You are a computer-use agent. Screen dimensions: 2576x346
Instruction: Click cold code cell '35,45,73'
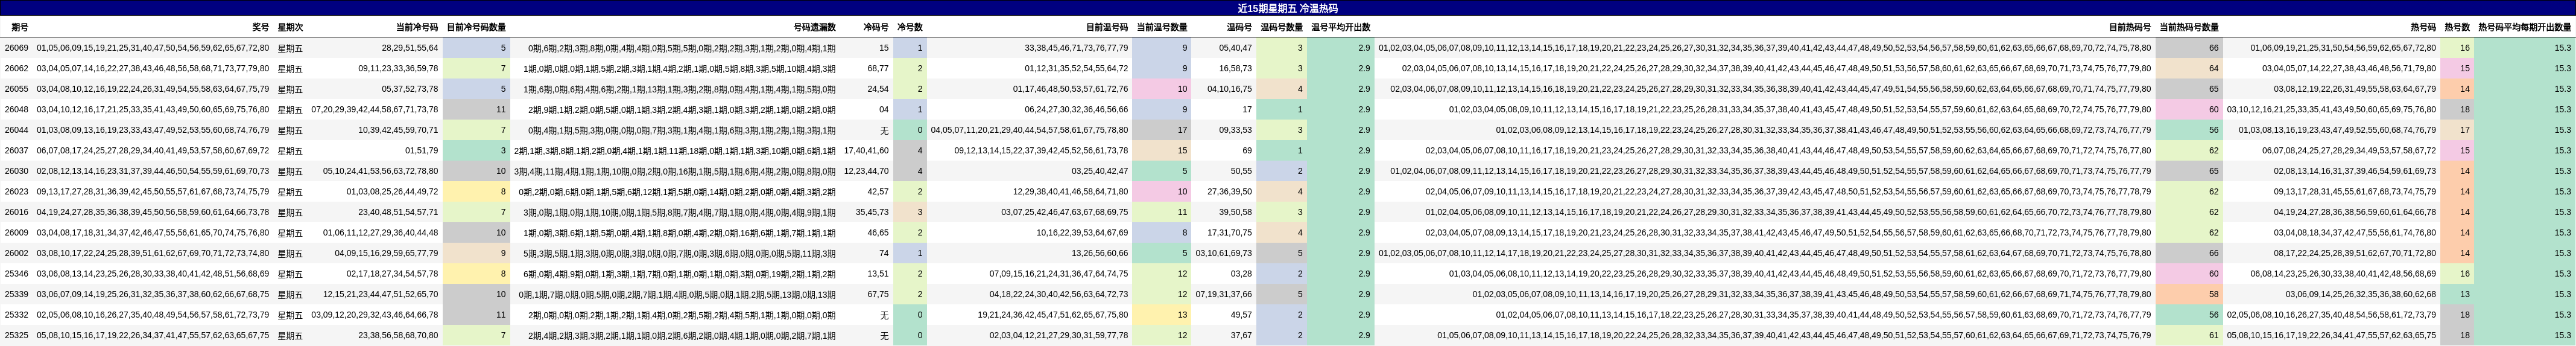coord(872,212)
